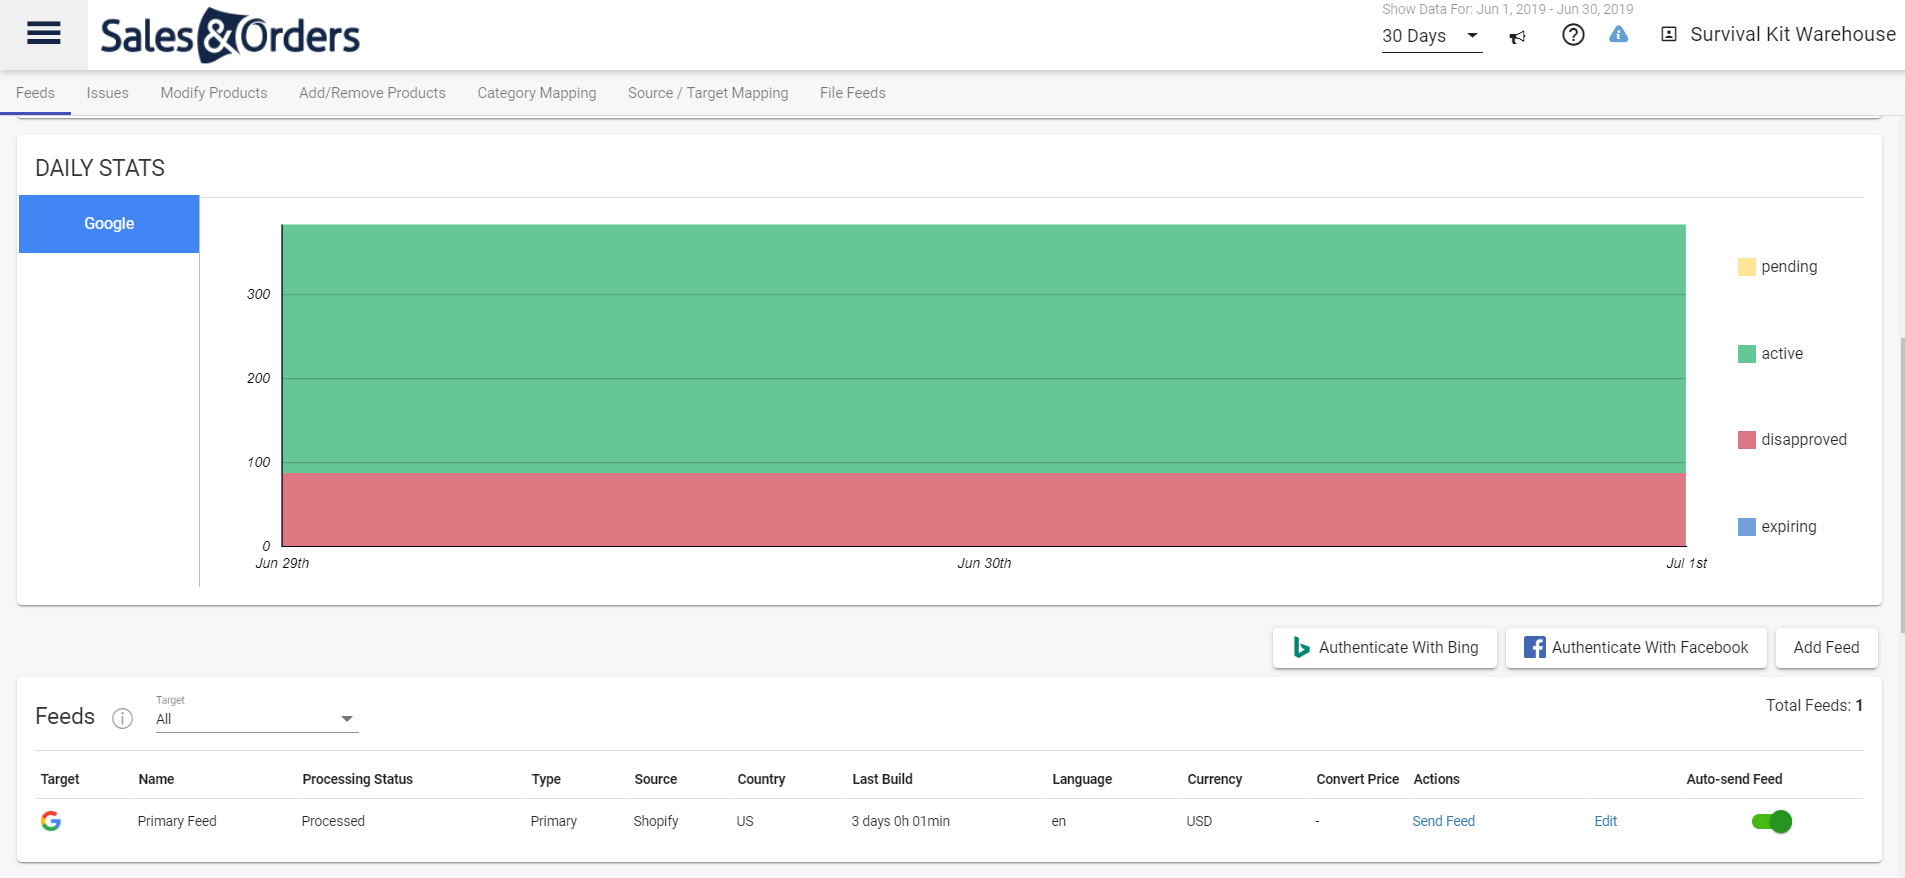The width and height of the screenshot is (1905, 878).
Task: Click the Send Feed link
Action: point(1443,821)
